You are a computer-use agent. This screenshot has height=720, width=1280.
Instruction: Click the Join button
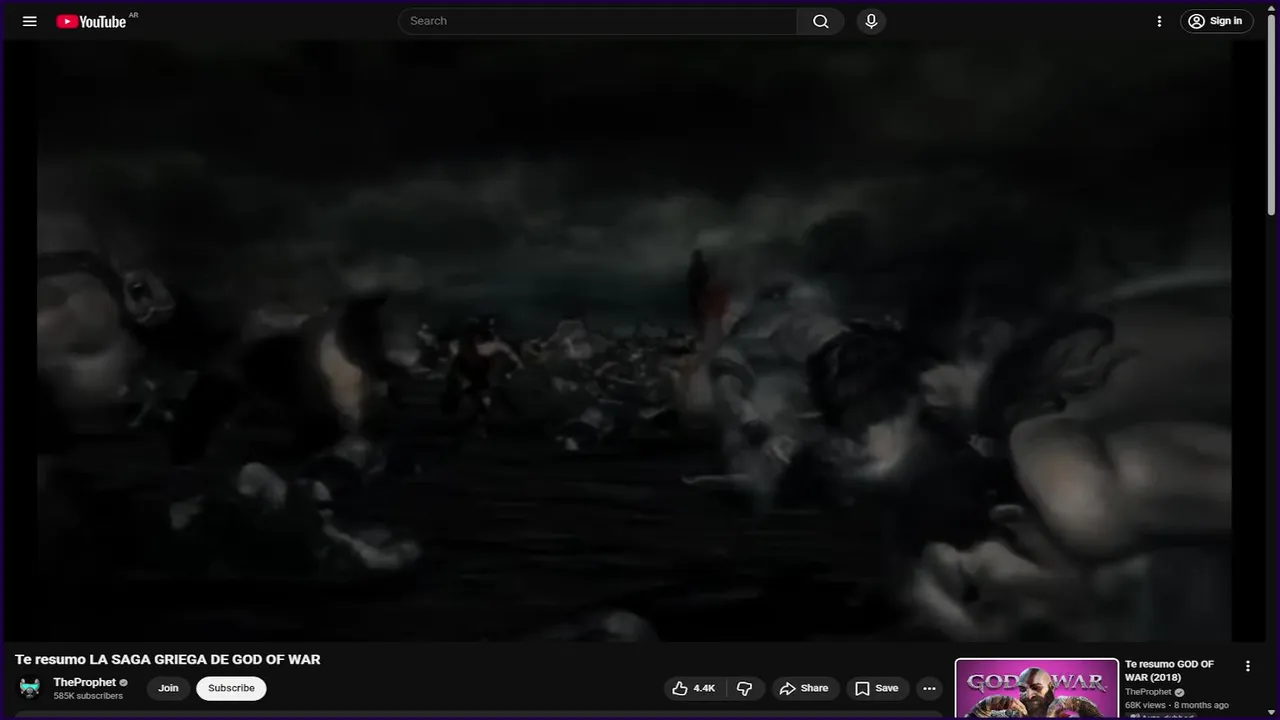[x=168, y=688]
